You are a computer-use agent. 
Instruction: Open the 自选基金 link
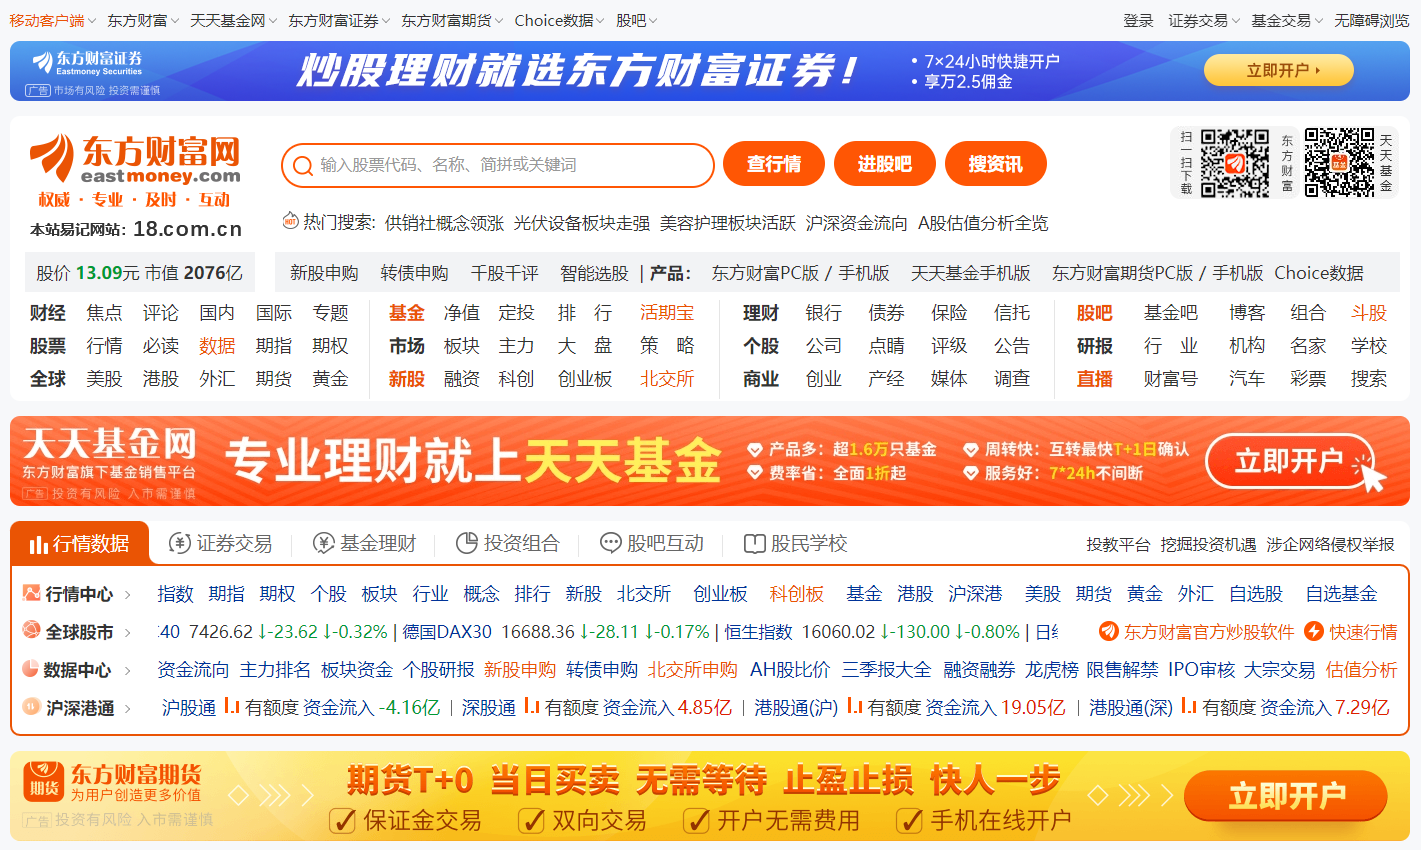pyautogui.click(x=1342, y=594)
